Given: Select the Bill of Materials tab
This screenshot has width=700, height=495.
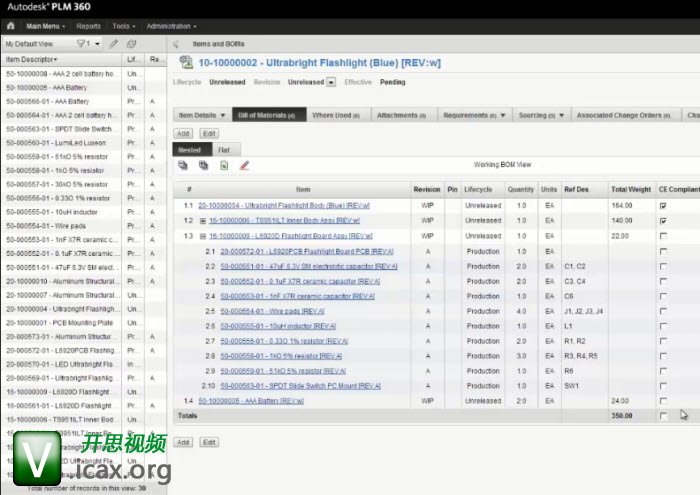Looking at the screenshot, I should coord(267,115).
